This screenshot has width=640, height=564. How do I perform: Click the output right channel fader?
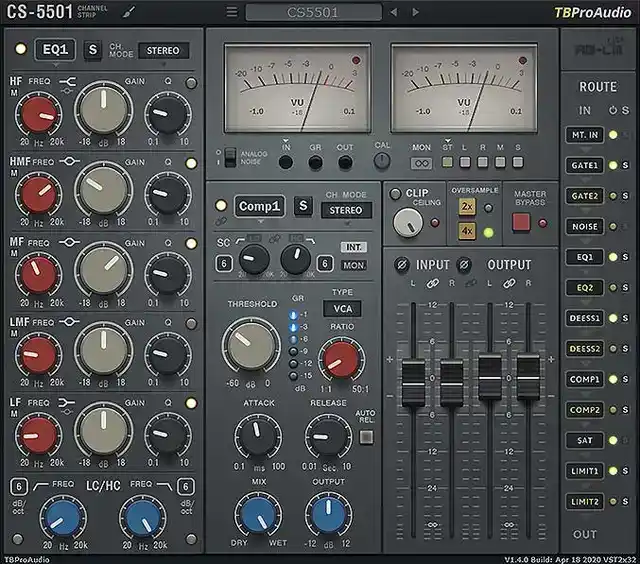click(x=528, y=377)
